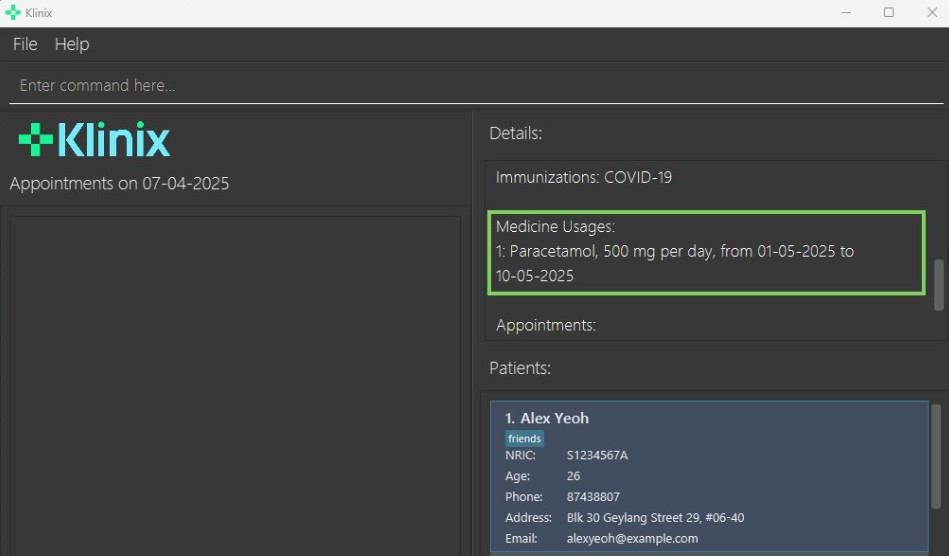Image resolution: width=949 pixels, height=556 pixels.
Task: Click the 'Appointments on 07-04-2025' heading
Action: [x=119, y=184]
